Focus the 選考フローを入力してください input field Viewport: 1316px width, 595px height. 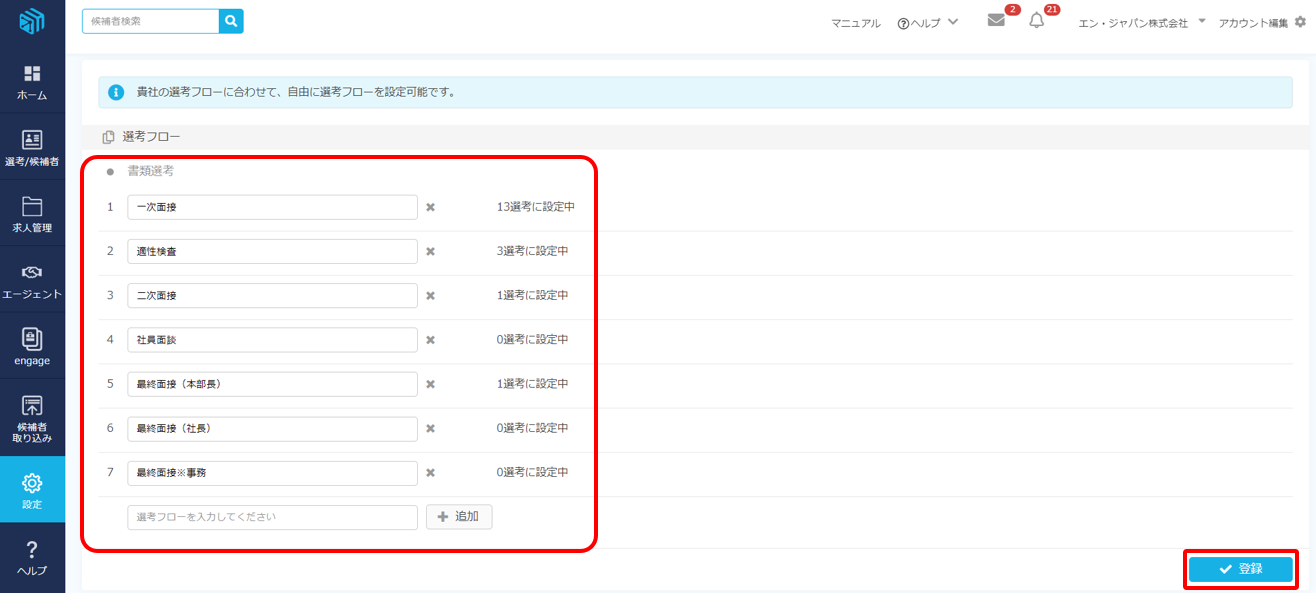[272, 517]
